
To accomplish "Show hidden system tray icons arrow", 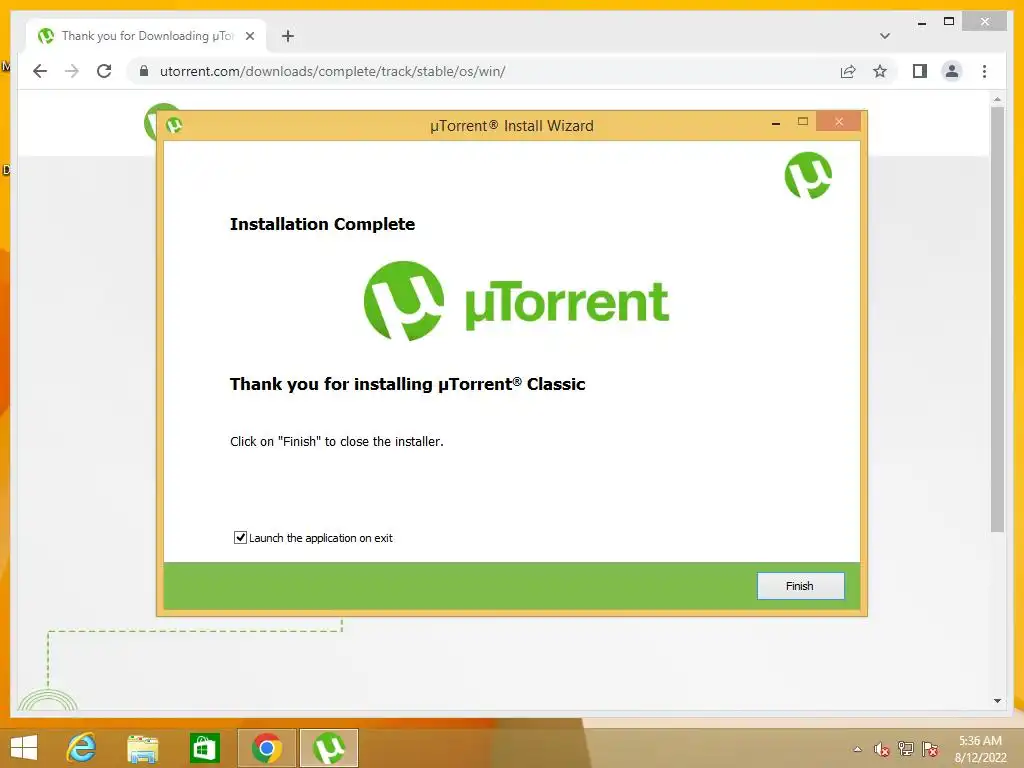I will [x=857, y=749].
